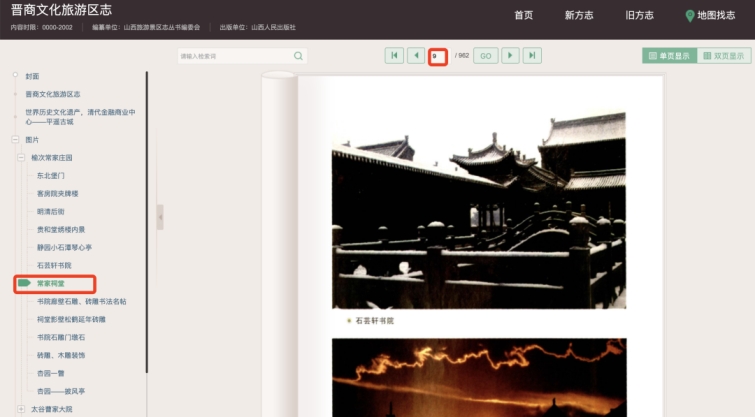Screen dimensions: 755x417
Task: Jump to the last page button
Action: pyautogui.click(x=532, y=56)
